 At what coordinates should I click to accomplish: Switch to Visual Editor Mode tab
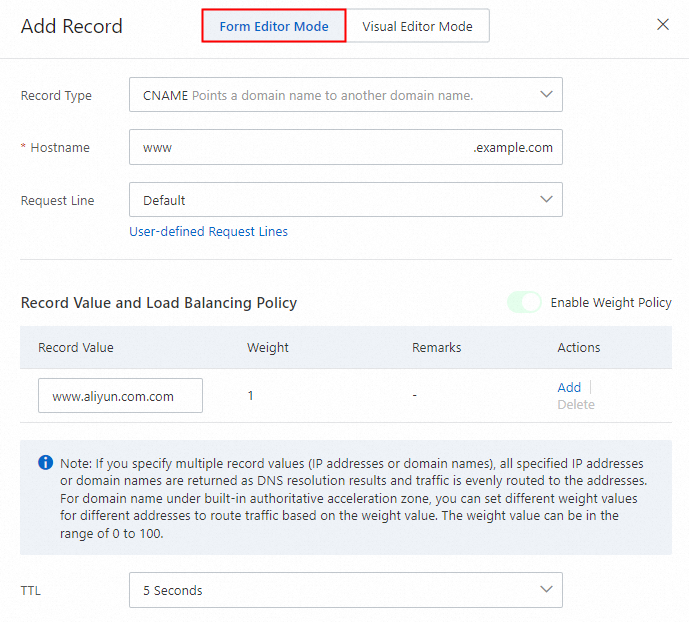coord(417,26)
